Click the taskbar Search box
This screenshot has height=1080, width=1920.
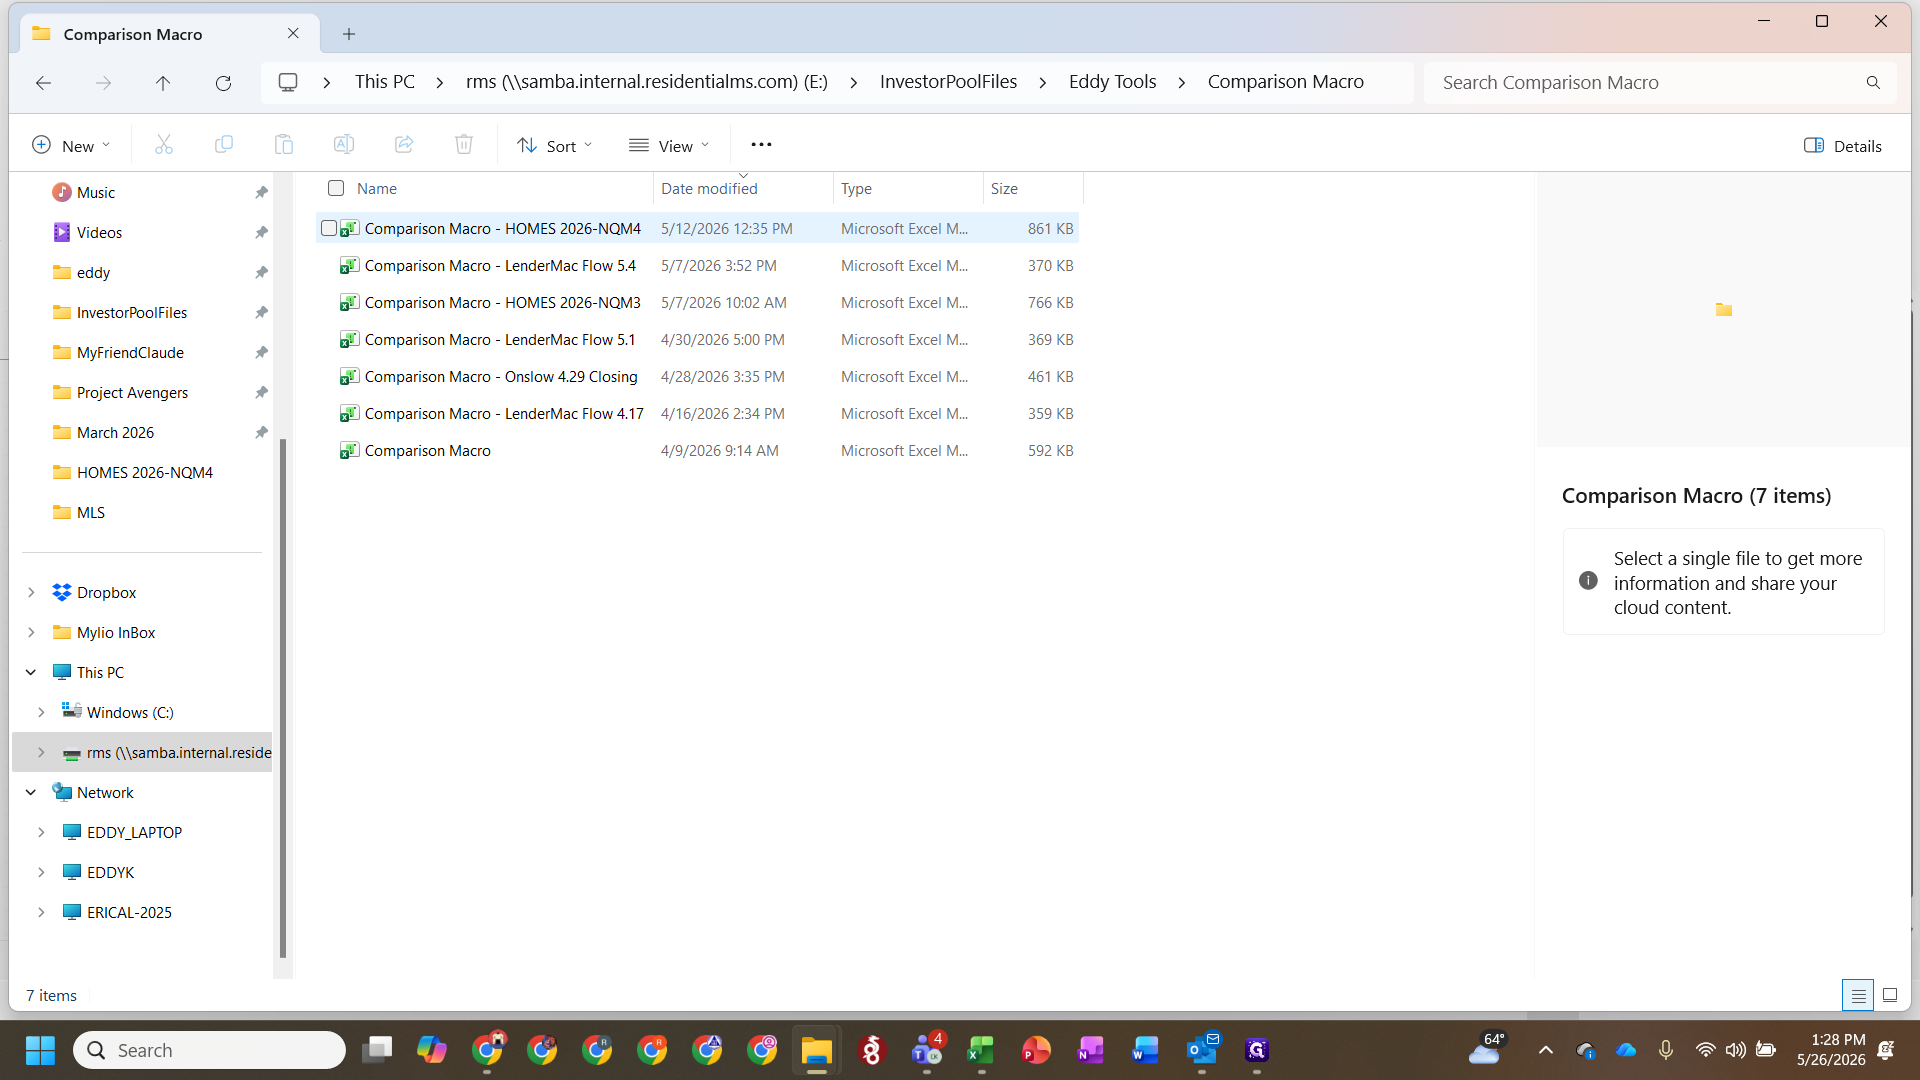(x=209, y=1050)
